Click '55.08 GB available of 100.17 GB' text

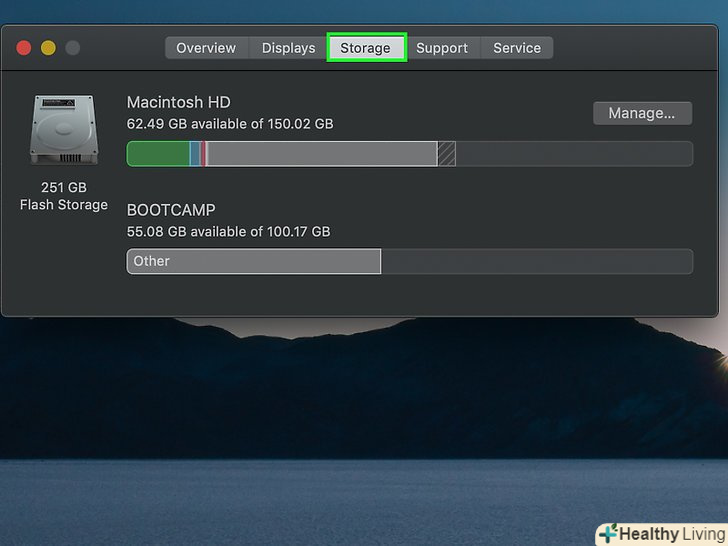point(228,232)
